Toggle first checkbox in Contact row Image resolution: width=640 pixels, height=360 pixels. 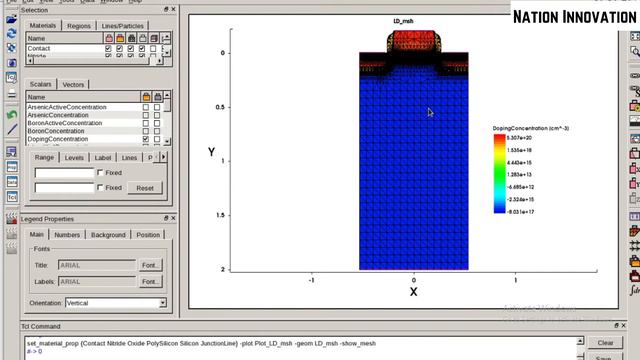(x=108, y=48)
